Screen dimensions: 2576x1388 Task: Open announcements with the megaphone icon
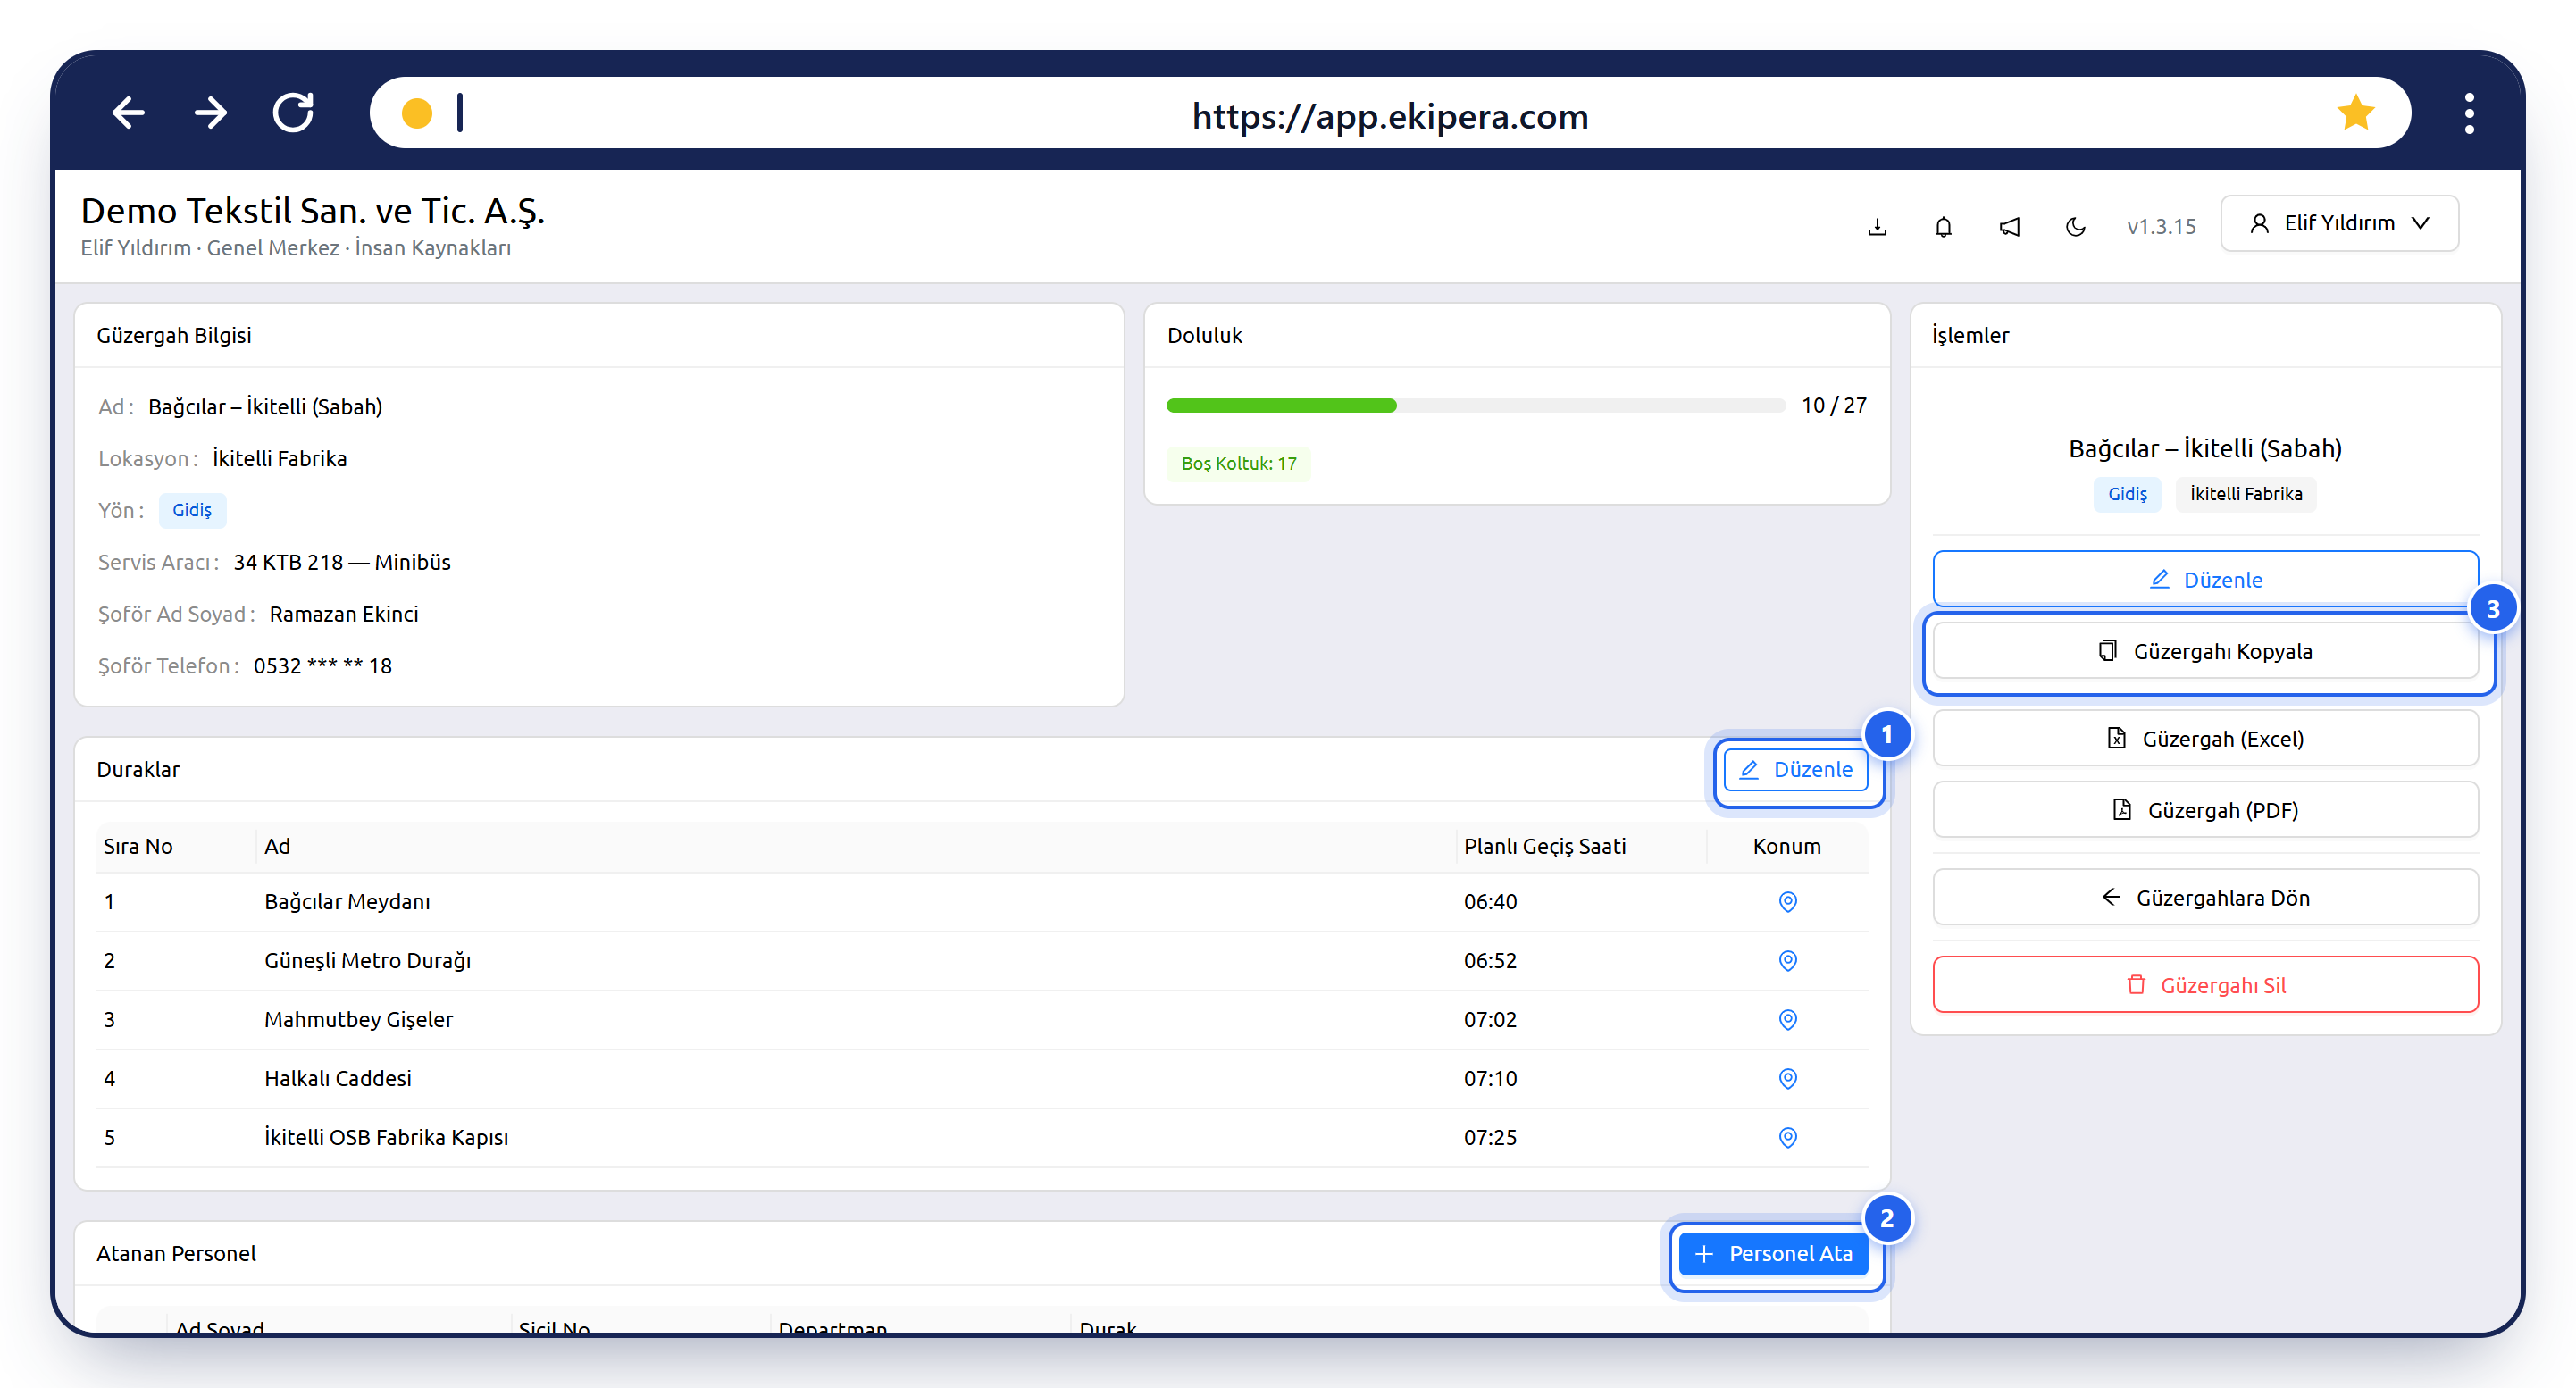tap(2009, 227)
